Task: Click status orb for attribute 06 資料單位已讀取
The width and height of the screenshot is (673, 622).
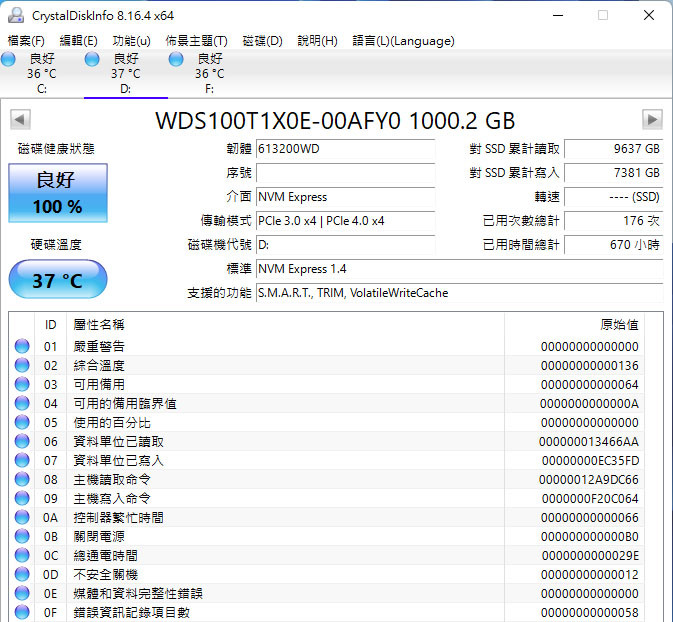Action: [x=22, y=441]
